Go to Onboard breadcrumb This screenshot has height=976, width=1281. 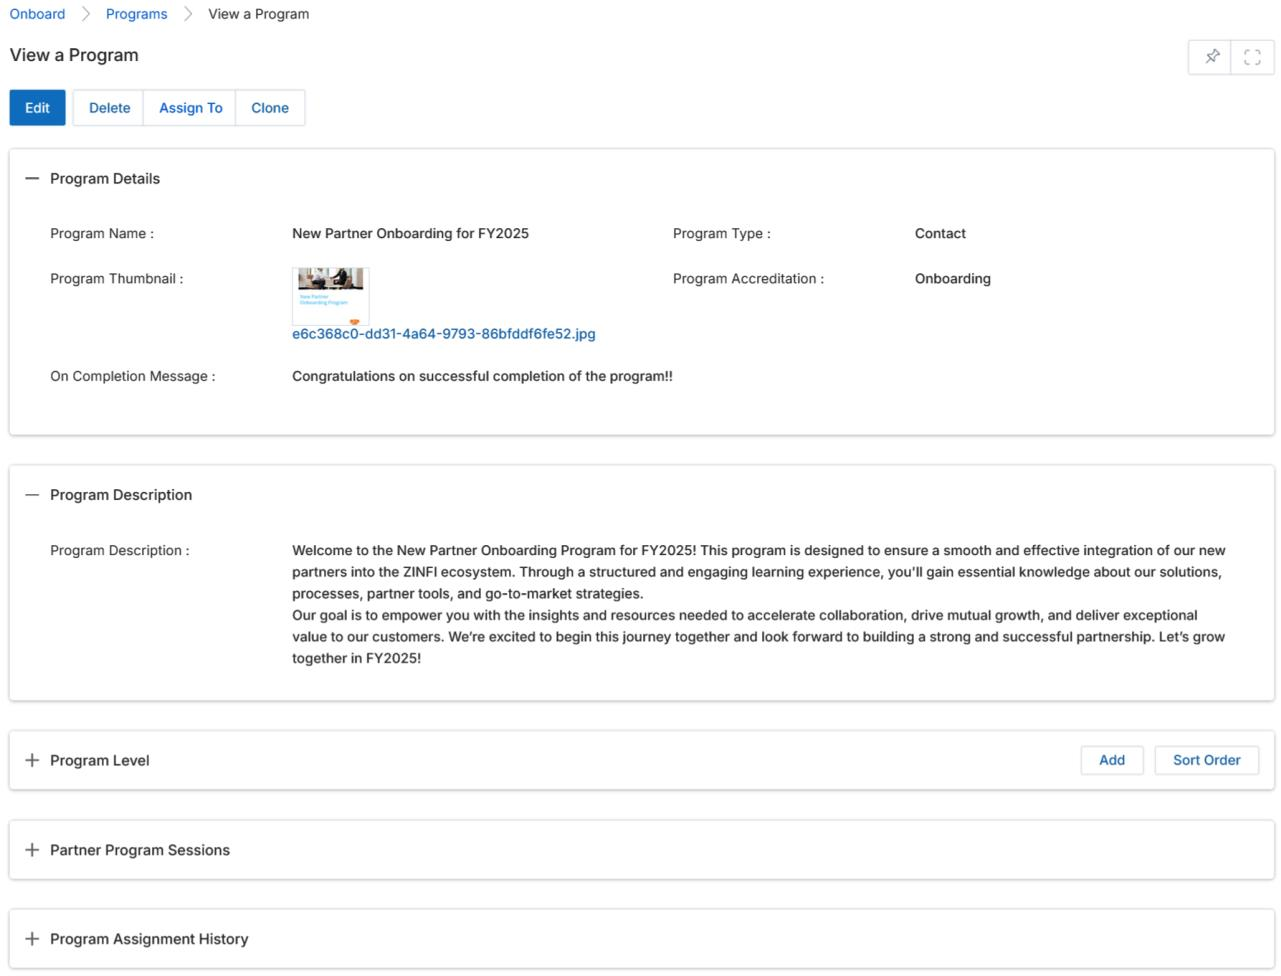38,14
